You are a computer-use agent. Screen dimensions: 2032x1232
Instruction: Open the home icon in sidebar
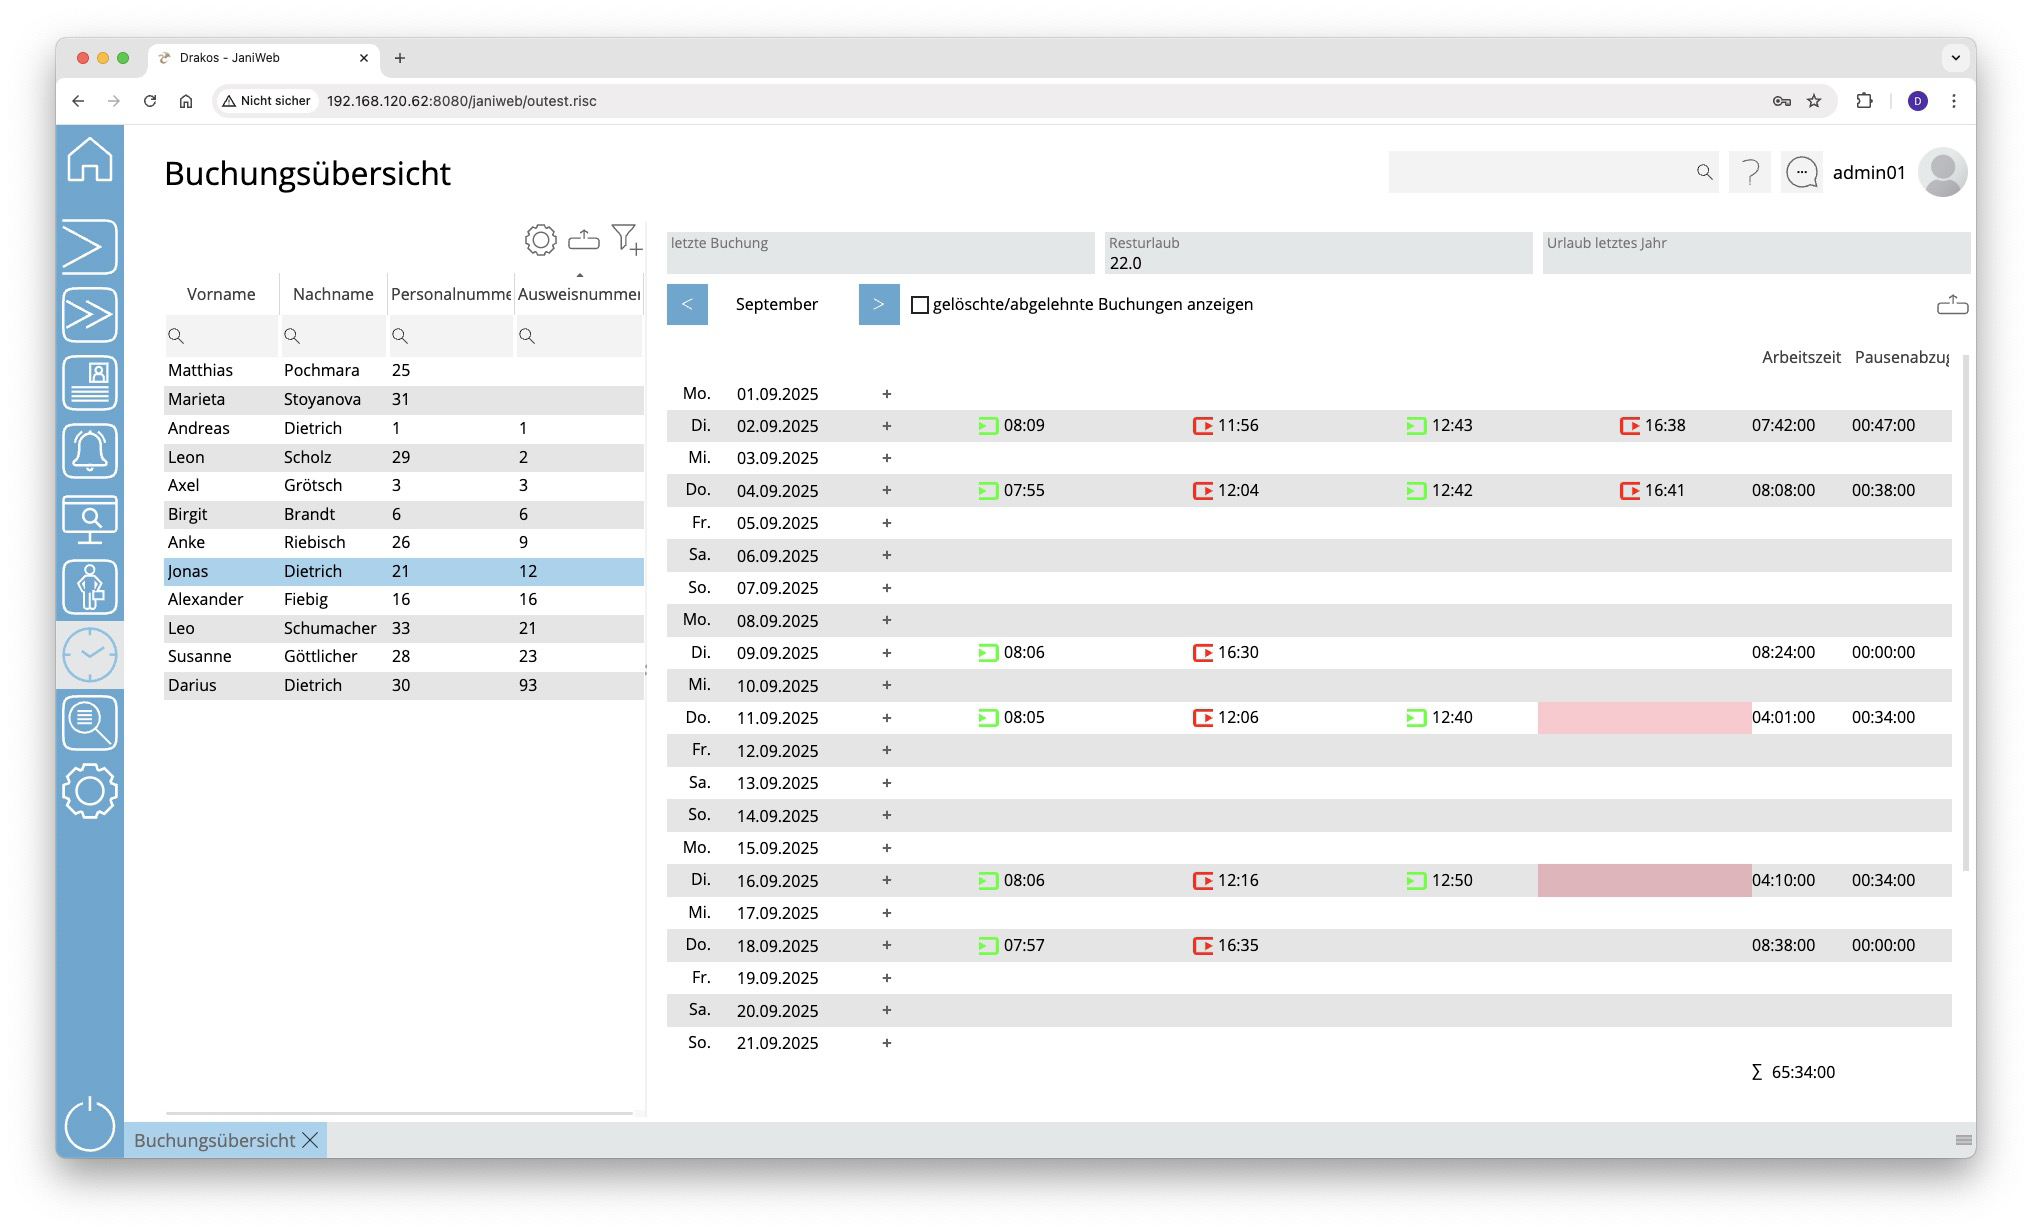point(90,160)
